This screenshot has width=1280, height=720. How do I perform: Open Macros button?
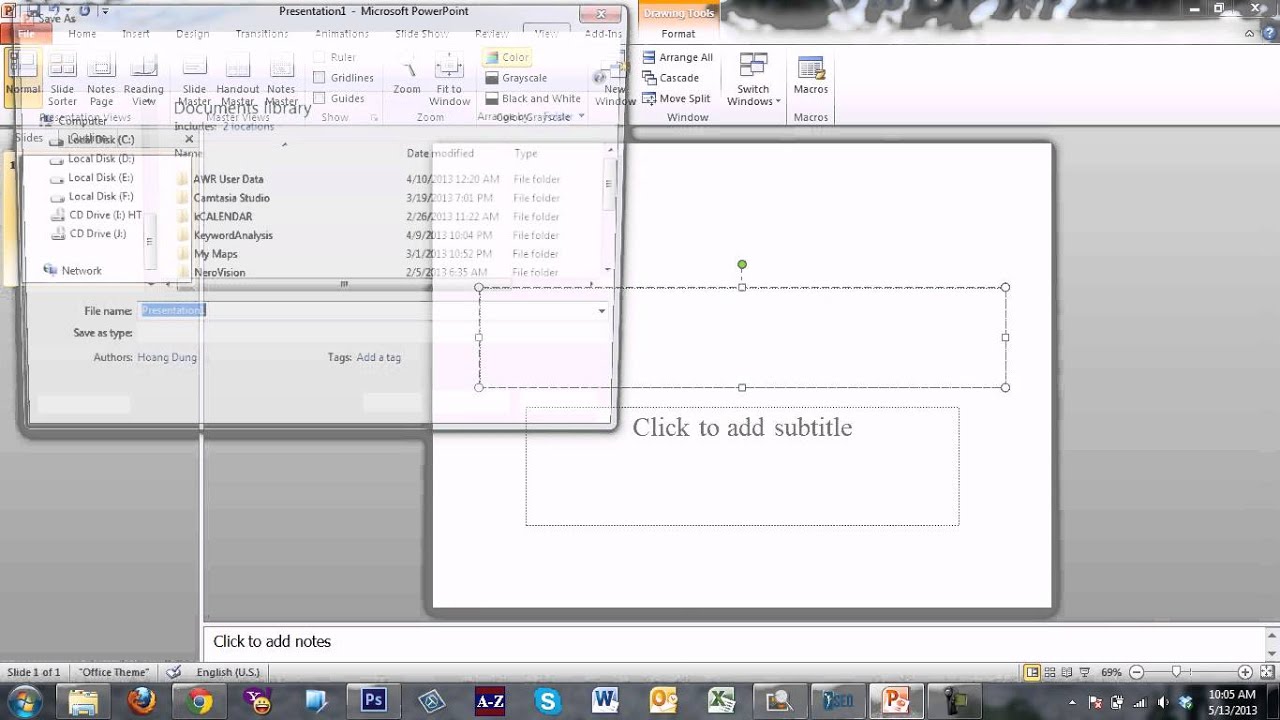pyautogui.click(x=811, y=75)
